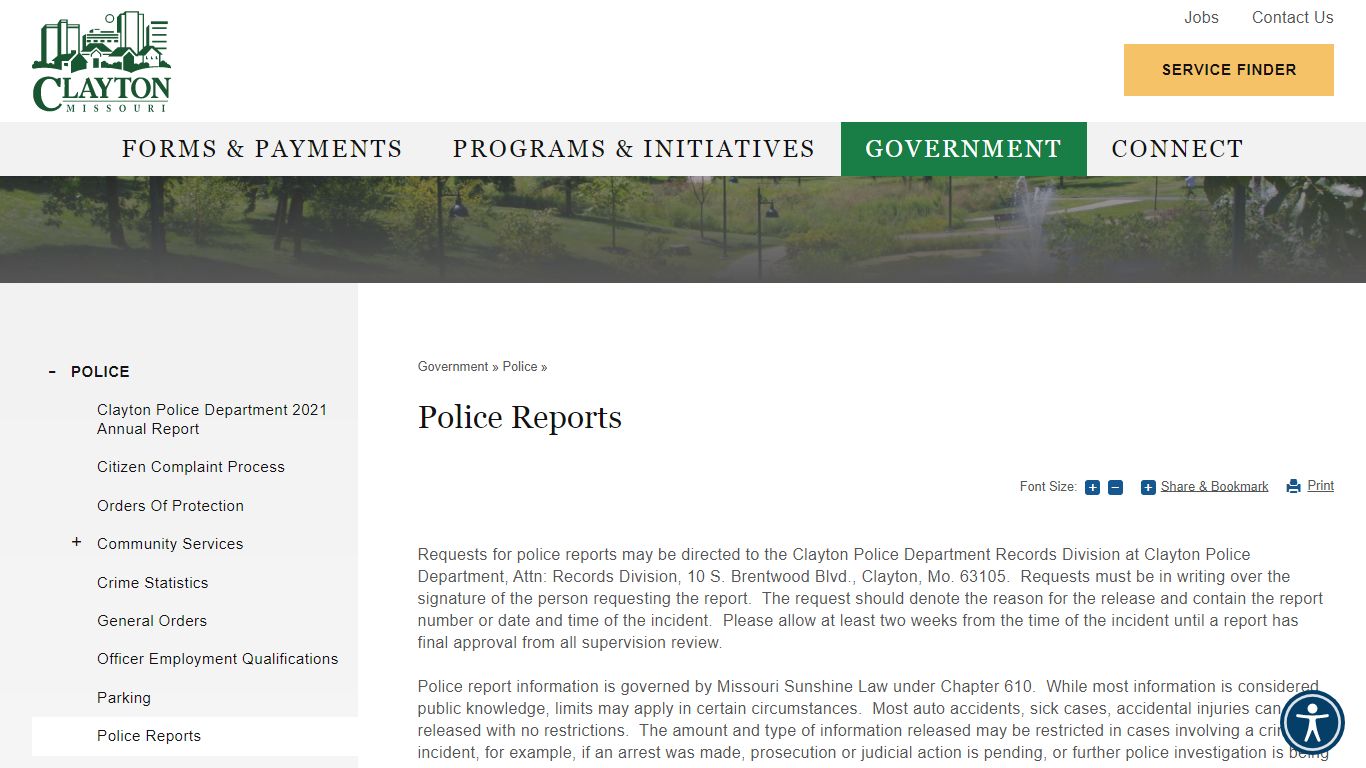Screen dimensions: 1366x768
Task: Decrease font size with minus icon
Action: click(x=1115, y=487)
